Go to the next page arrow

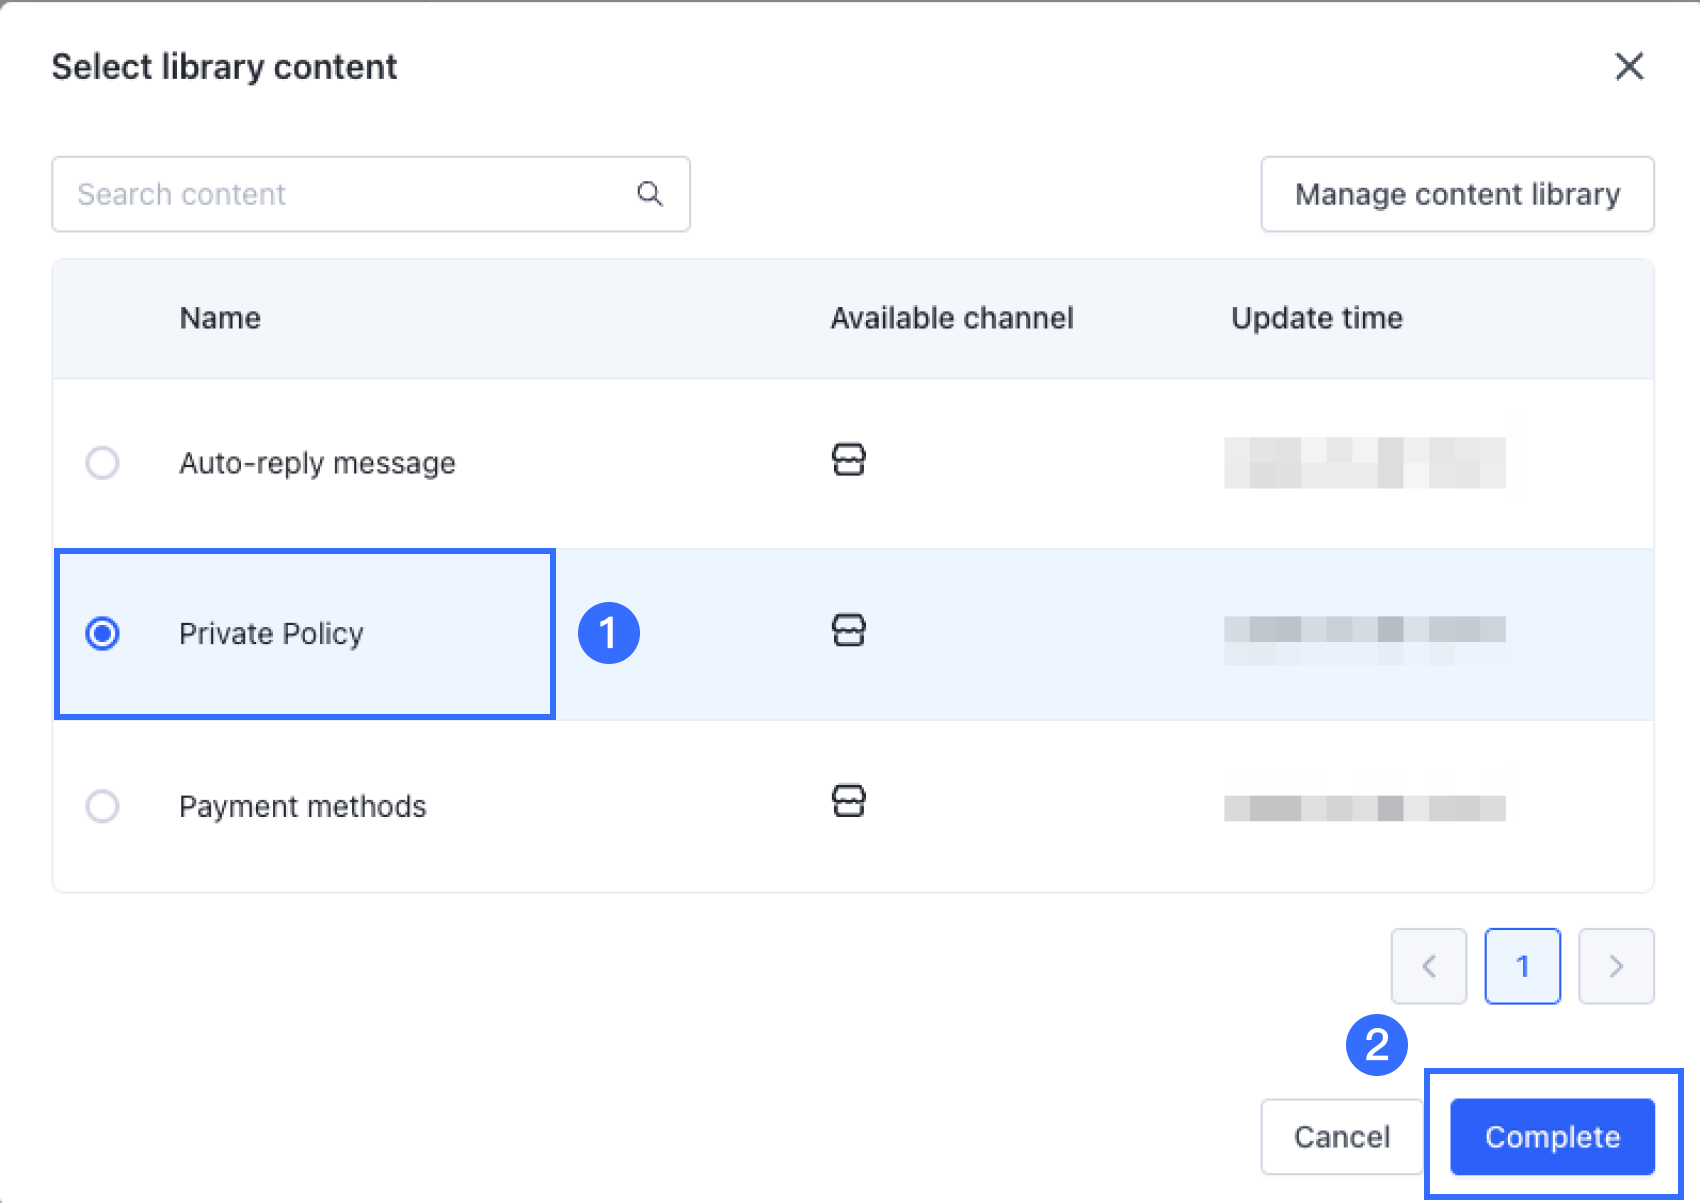coord(1616,966)
